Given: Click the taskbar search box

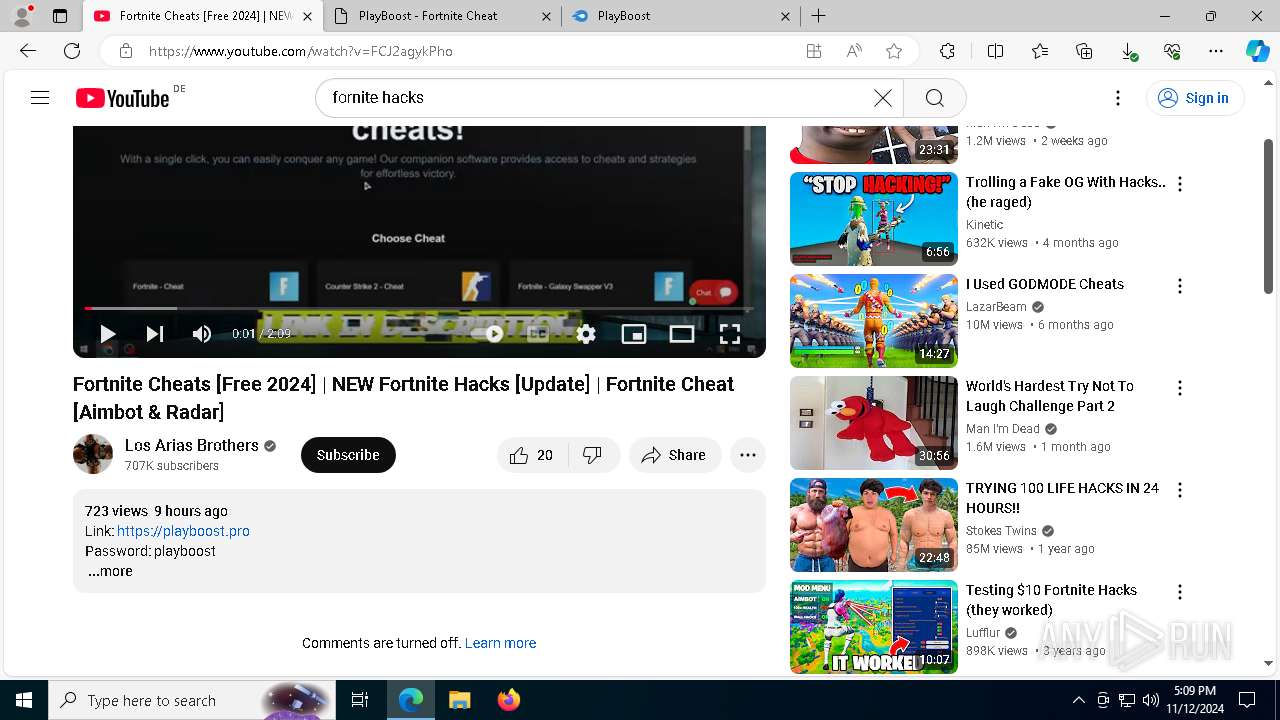Looking at the screenshot, I should 192,700.
